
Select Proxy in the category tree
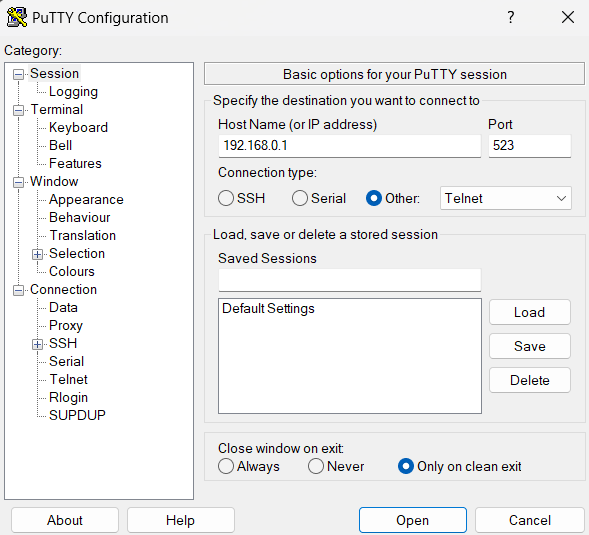[66, 325]
